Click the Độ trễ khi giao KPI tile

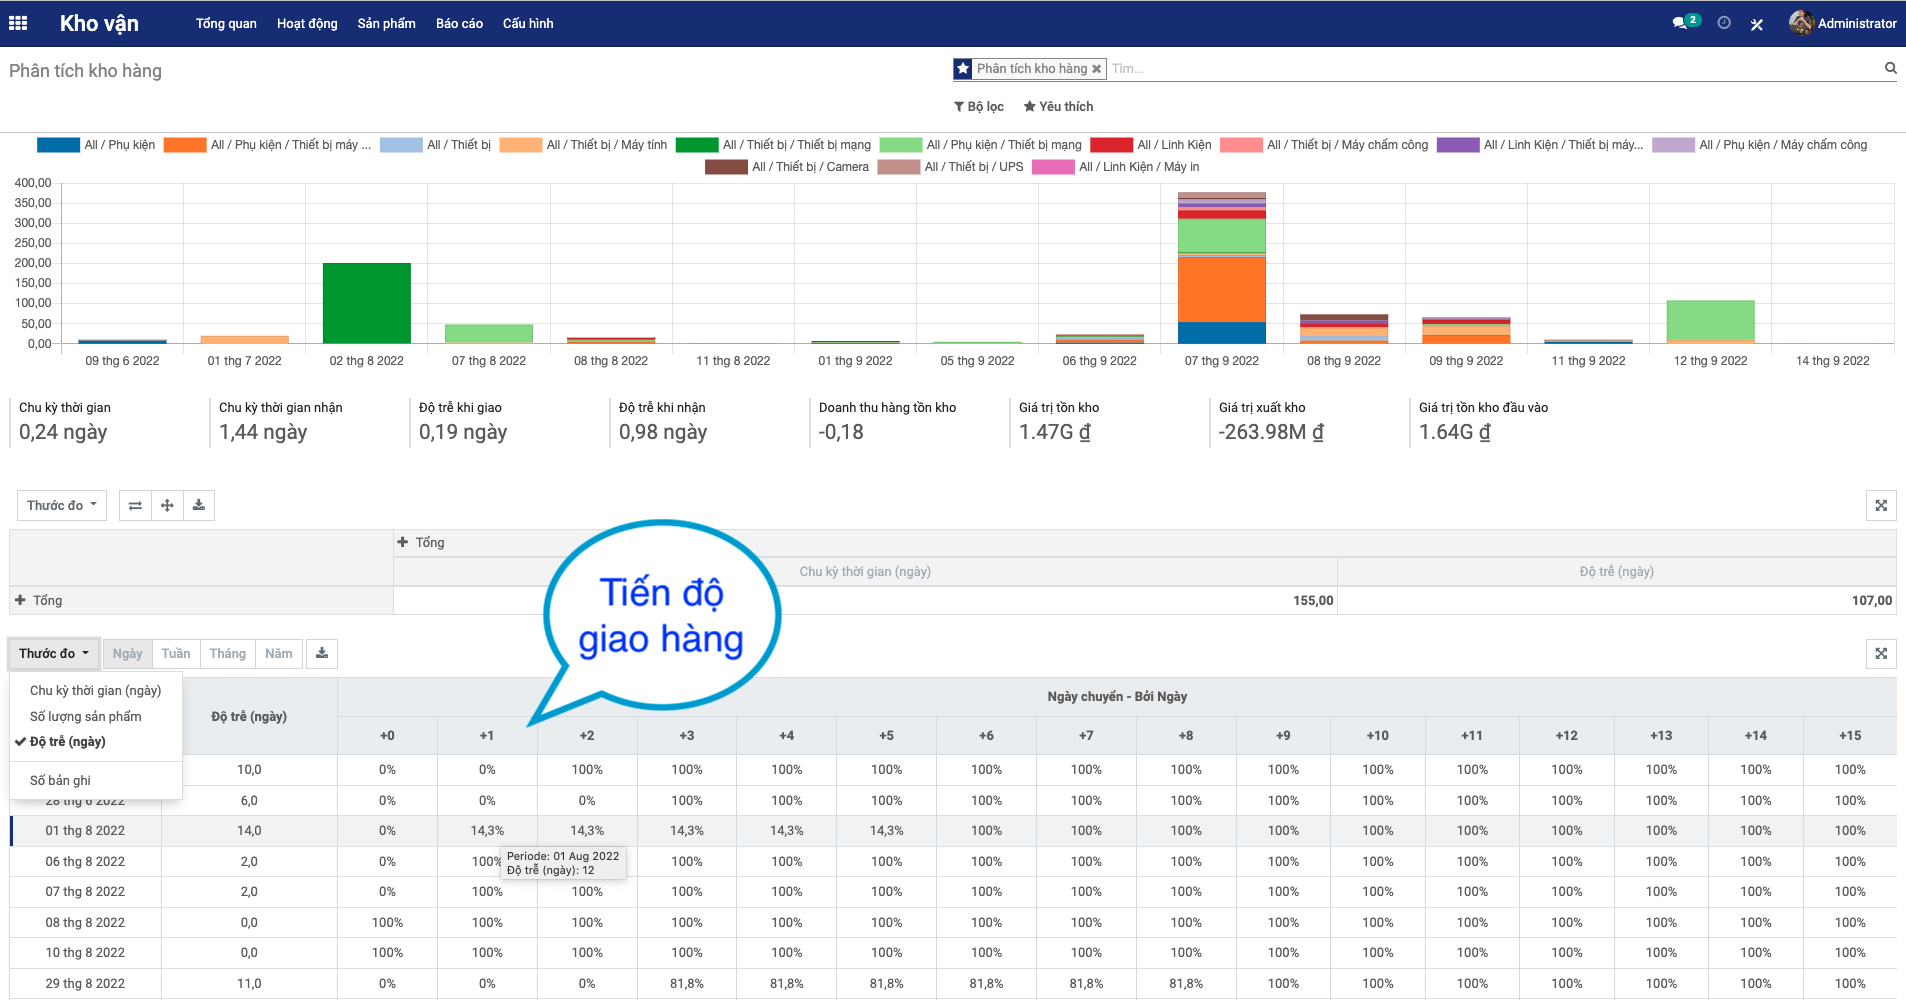pyautogui.click(x=509, y=421)
